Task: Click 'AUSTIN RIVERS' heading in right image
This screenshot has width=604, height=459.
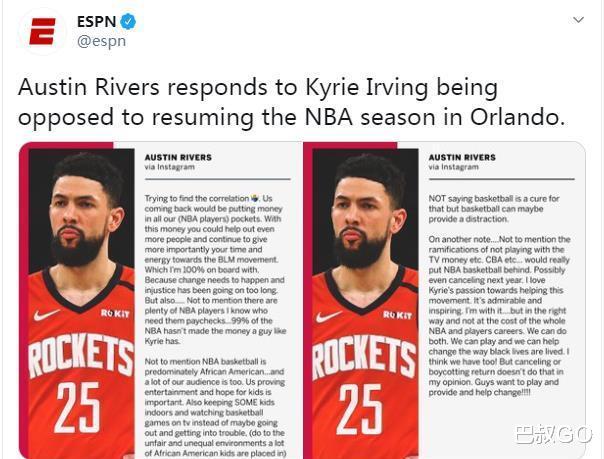Action: point(462,157)
